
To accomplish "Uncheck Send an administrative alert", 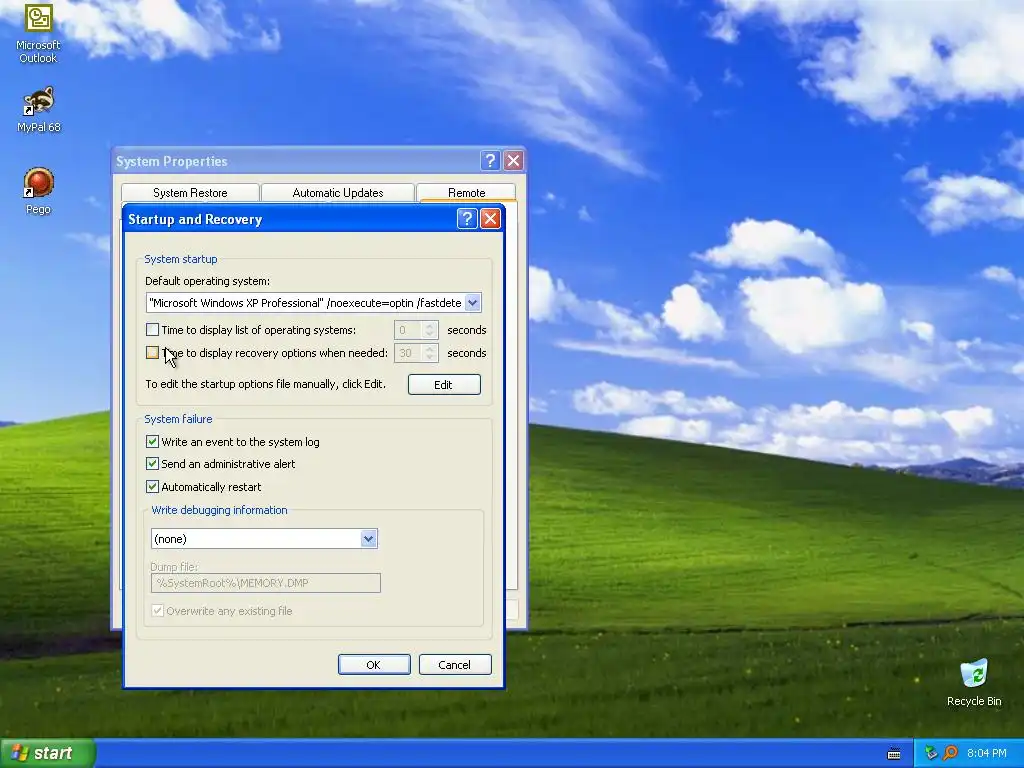I will pos(152,464).
